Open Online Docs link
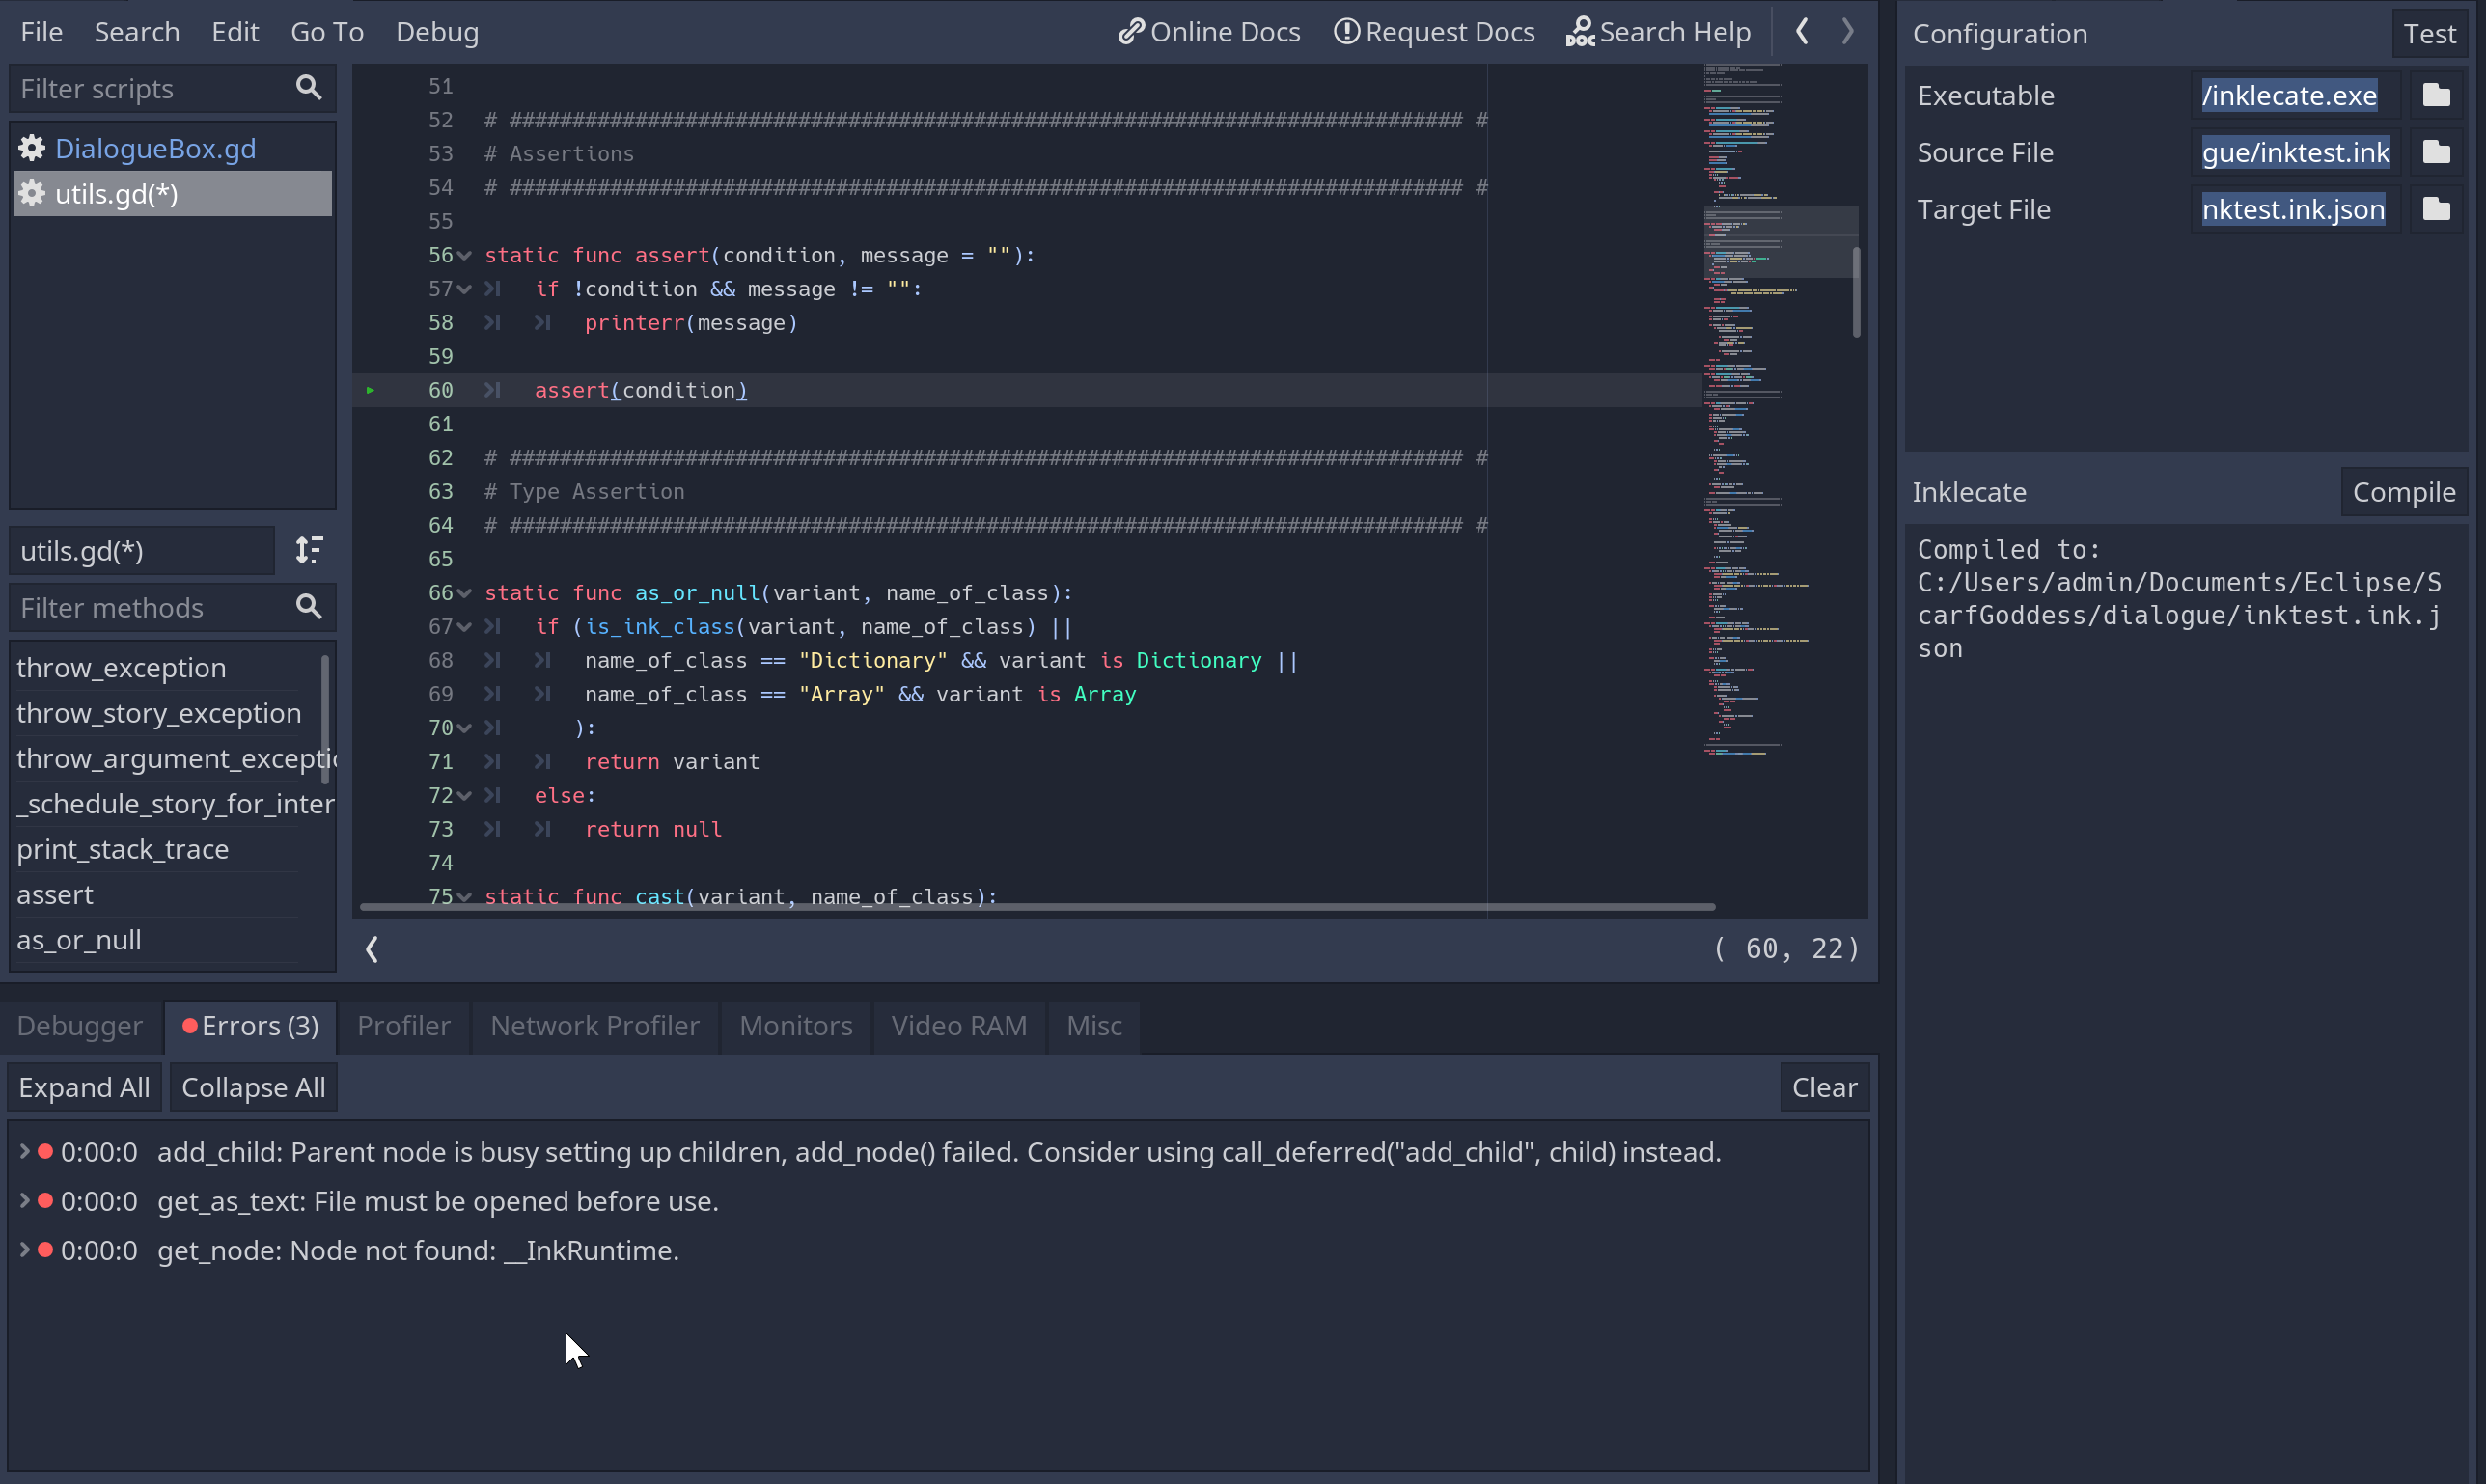Image resolution: width=2486 pixels, height=1484 pixels. [1209, 32]
